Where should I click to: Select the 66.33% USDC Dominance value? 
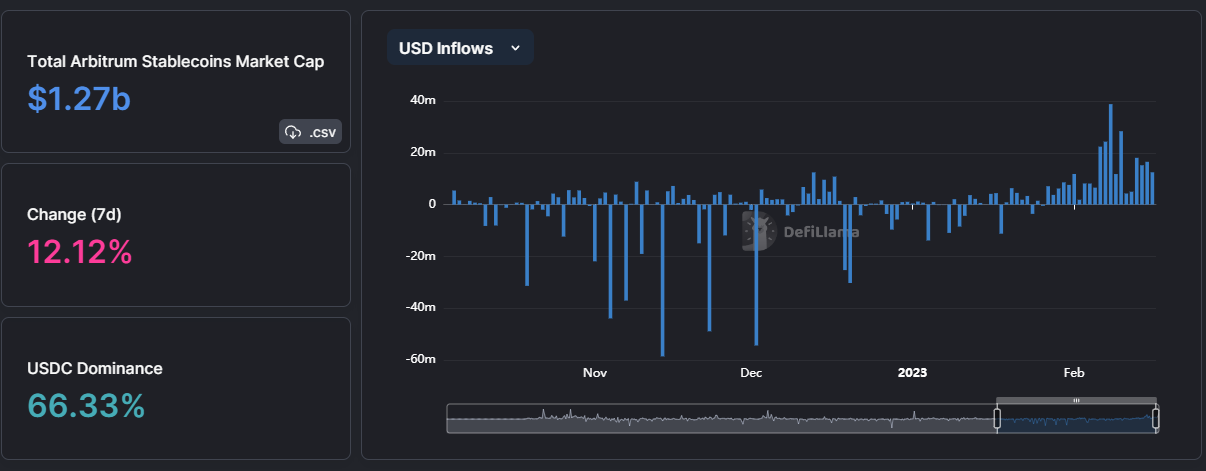click(x=86, y=406)
